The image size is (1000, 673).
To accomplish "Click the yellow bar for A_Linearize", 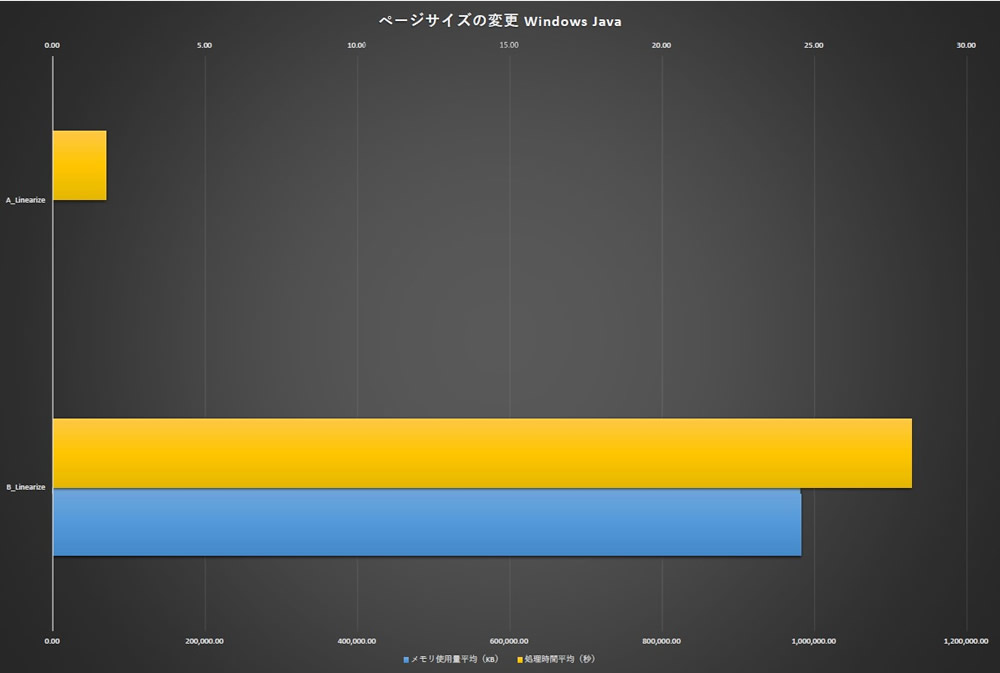I will pyautogui.click(x=79, y=165).
